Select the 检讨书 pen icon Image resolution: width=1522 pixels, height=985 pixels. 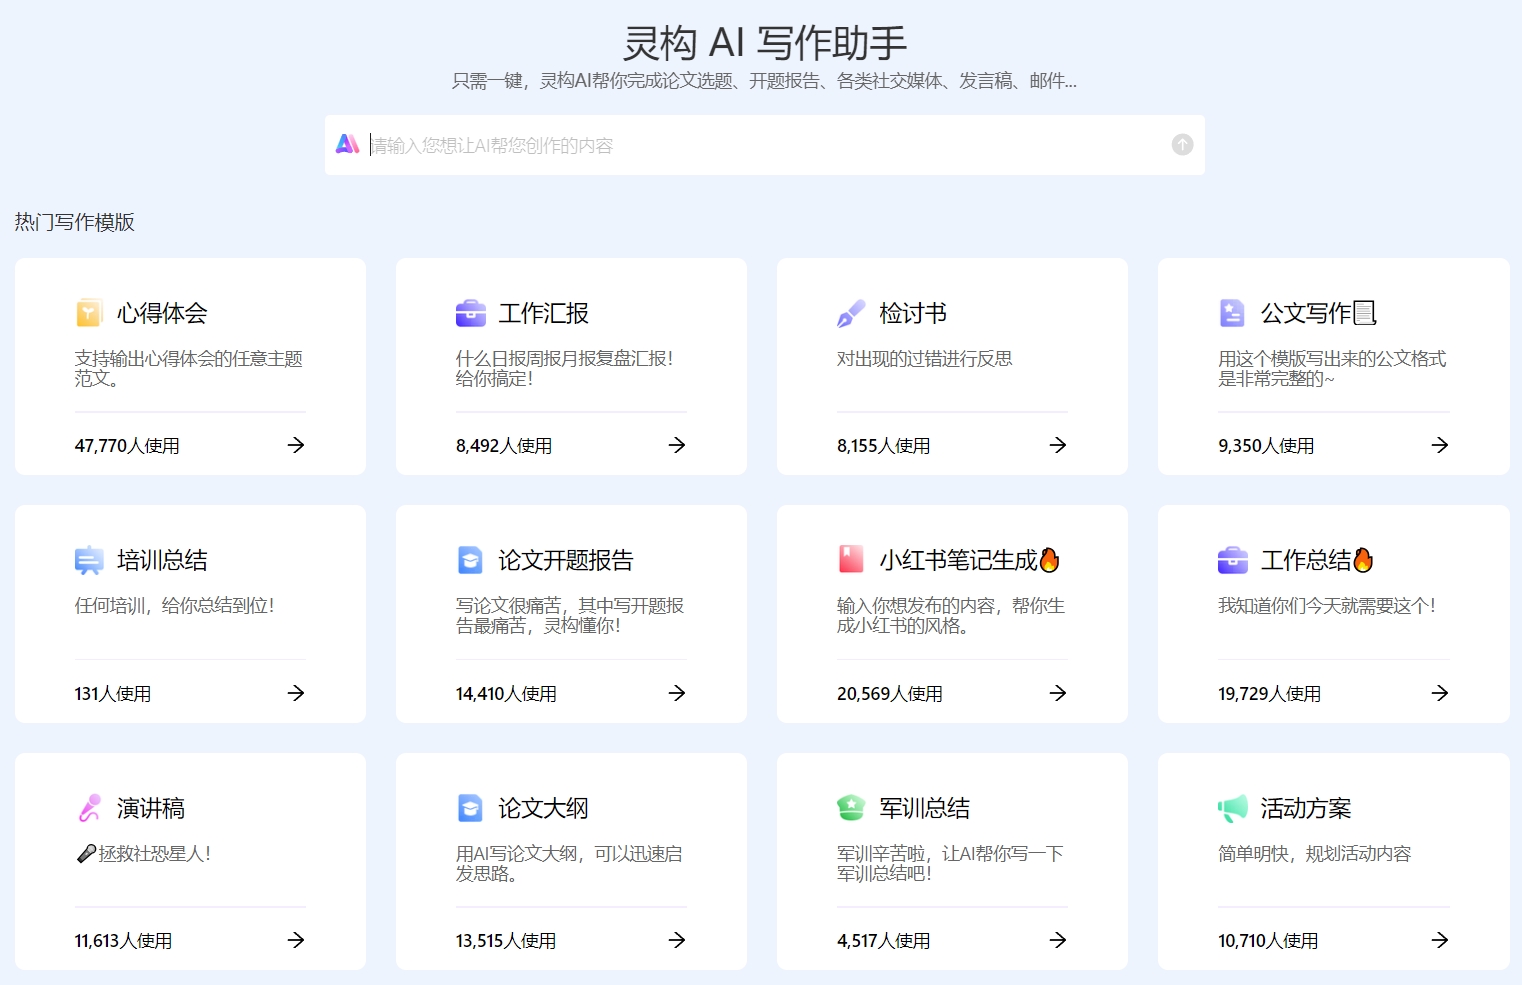(851, 312)
